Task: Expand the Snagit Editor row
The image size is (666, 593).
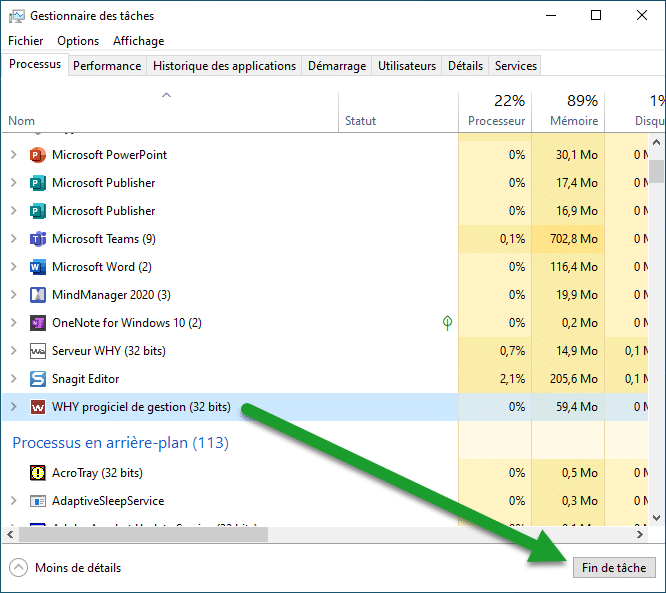Action: click(14, 378)
